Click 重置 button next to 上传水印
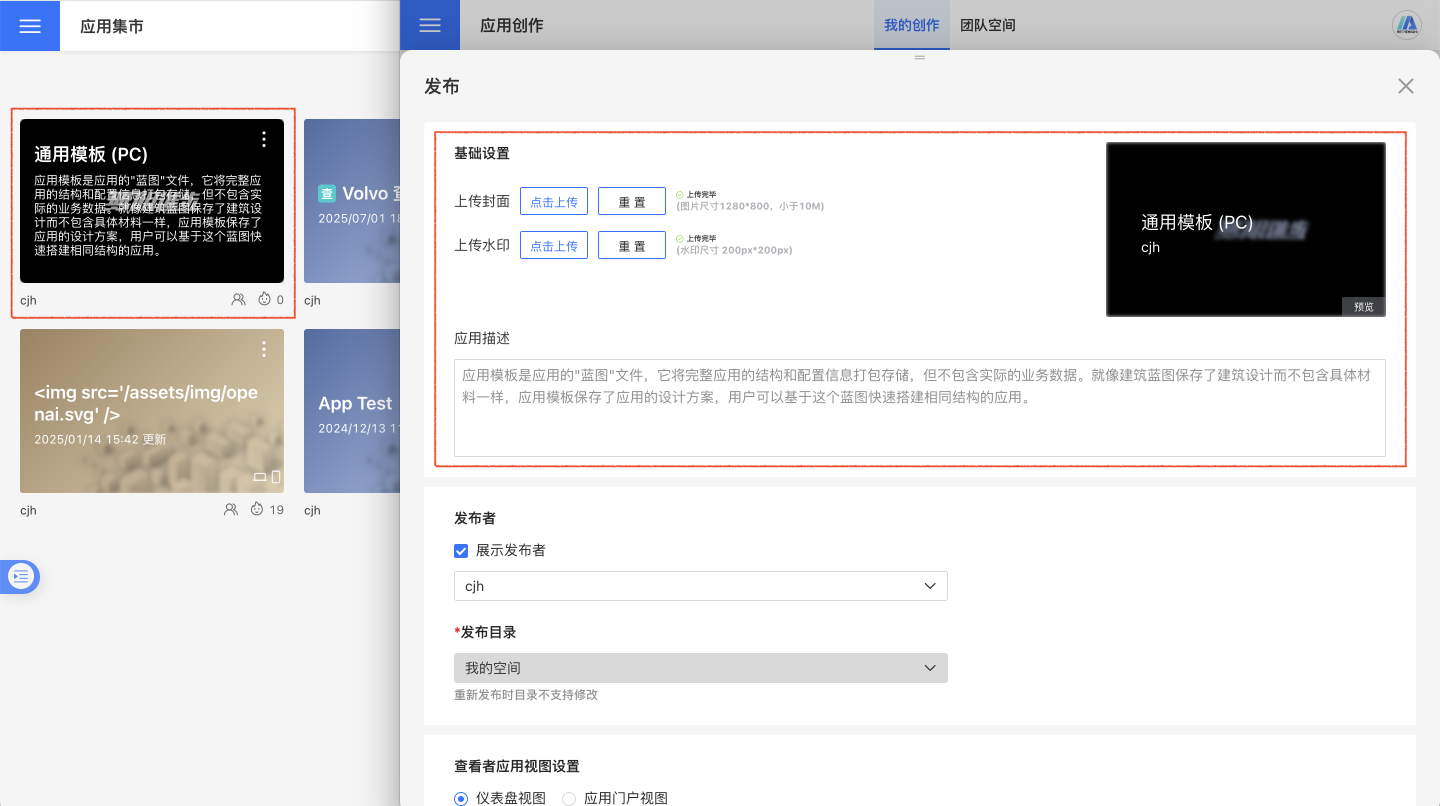This screenshot has width=1440, height=806. [x=631, y=245]
